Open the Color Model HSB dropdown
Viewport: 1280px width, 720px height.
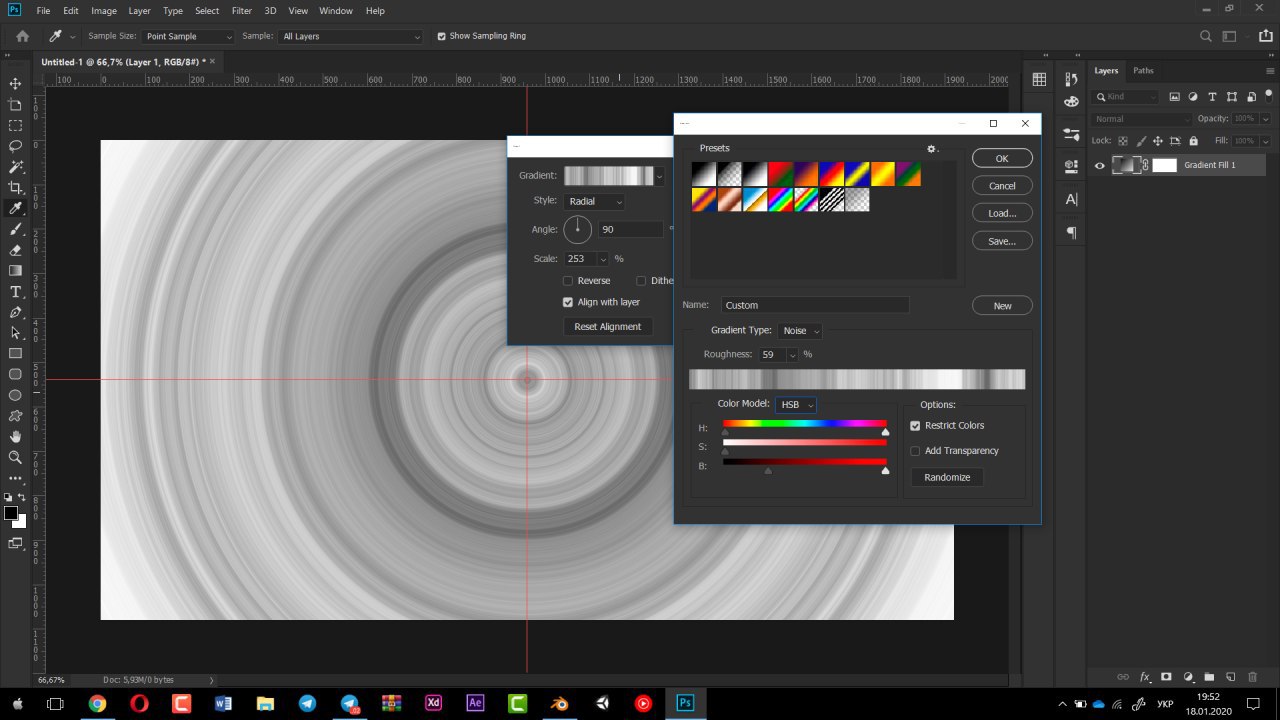796,405
